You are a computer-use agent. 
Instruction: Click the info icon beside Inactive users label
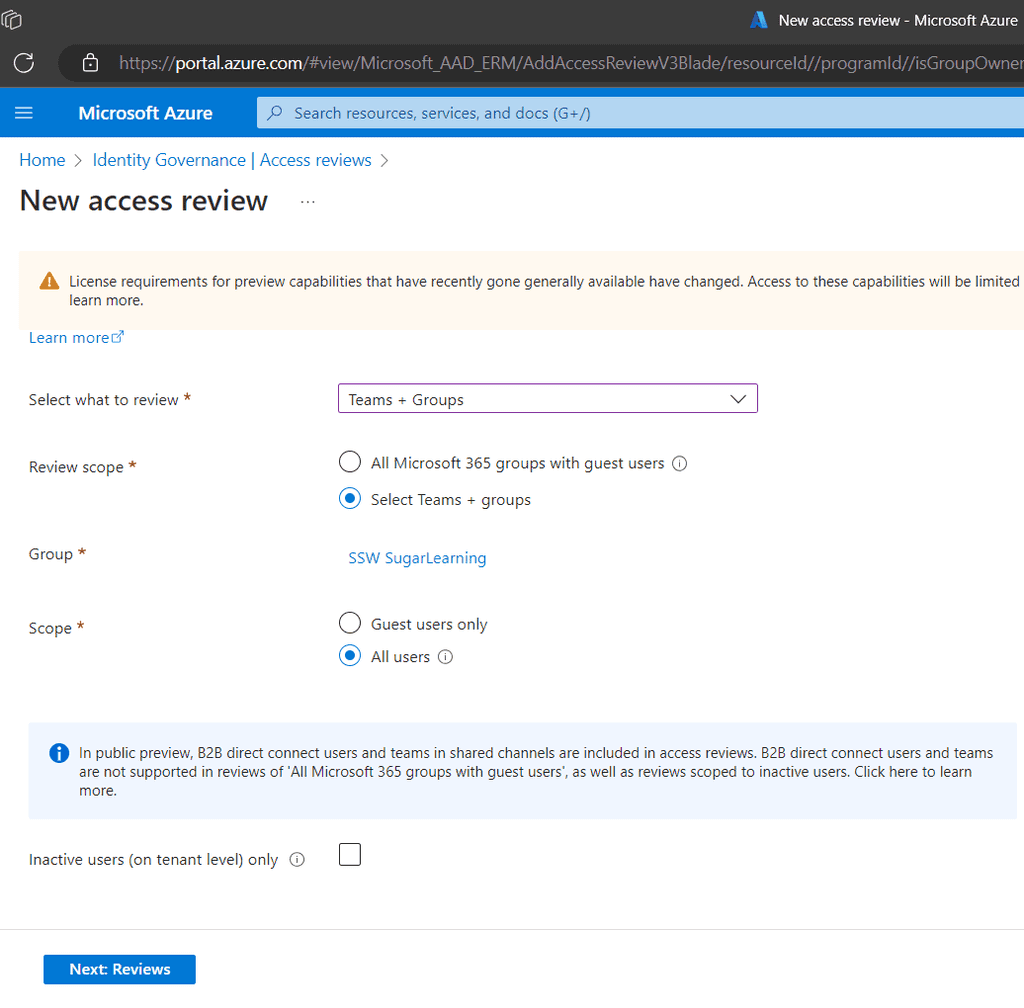pos(297,859)
